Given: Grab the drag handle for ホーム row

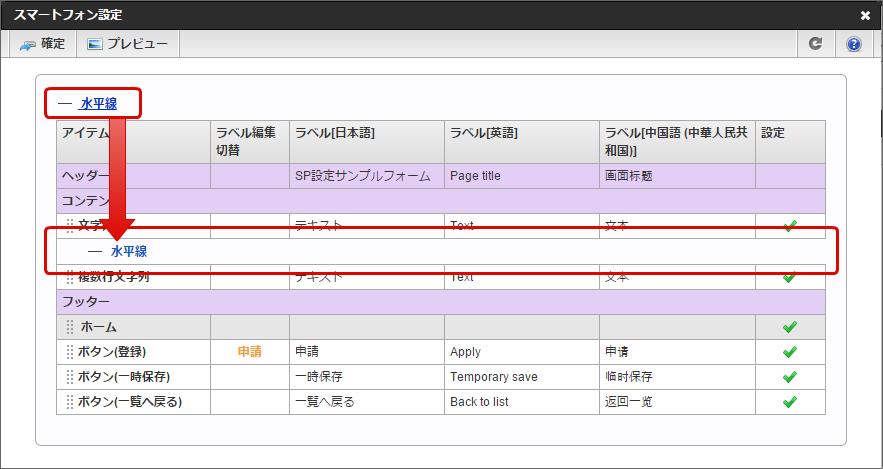Looking at the screenshot, I should (x=70, y=327).
